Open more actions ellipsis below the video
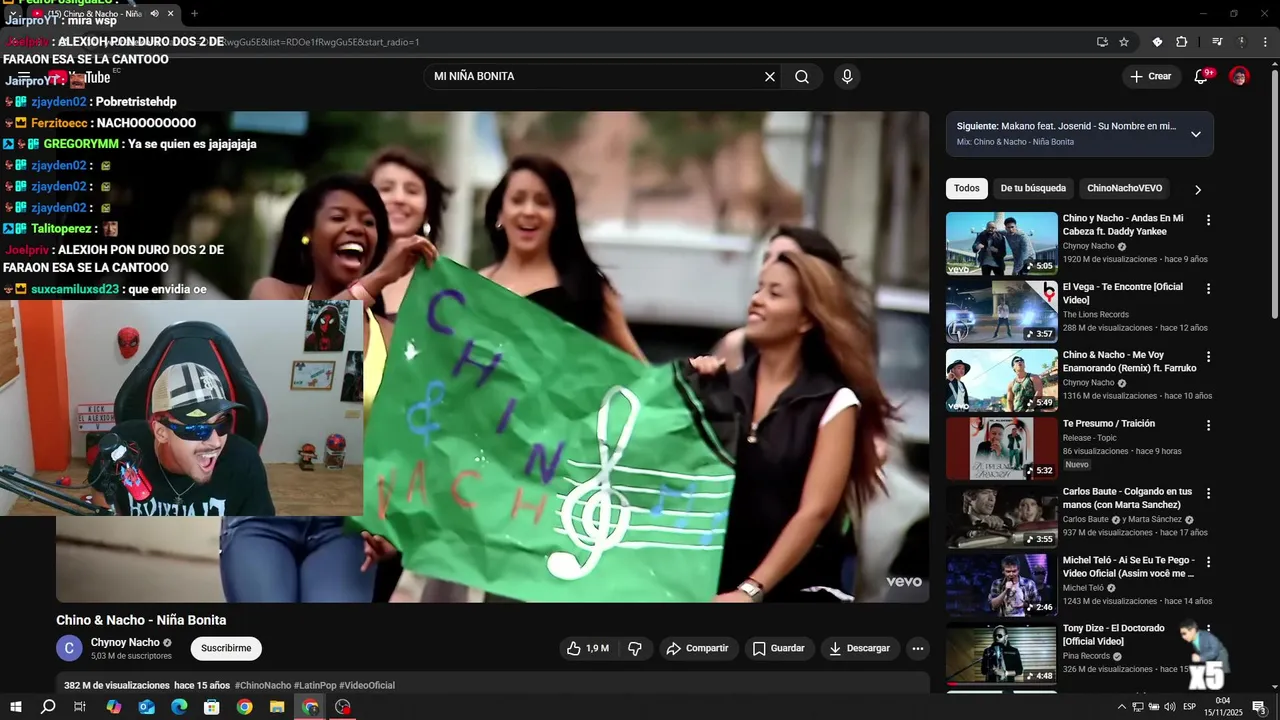Image resolution: width=1280 pixels, height=720 pixels. (918, 648)
